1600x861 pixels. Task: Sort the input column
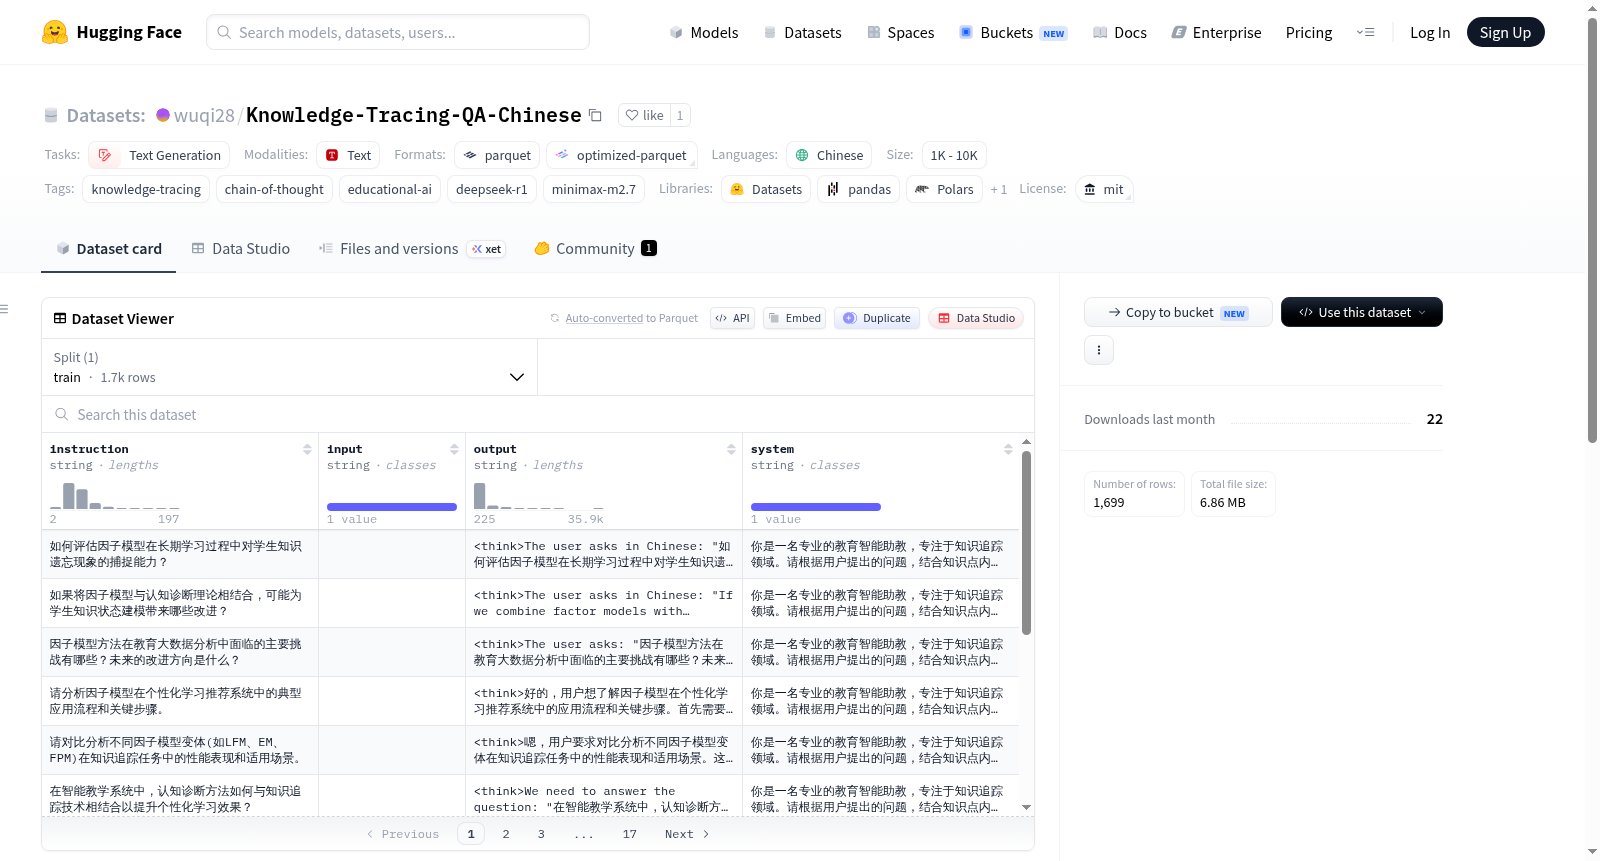(x=454, y=449)
